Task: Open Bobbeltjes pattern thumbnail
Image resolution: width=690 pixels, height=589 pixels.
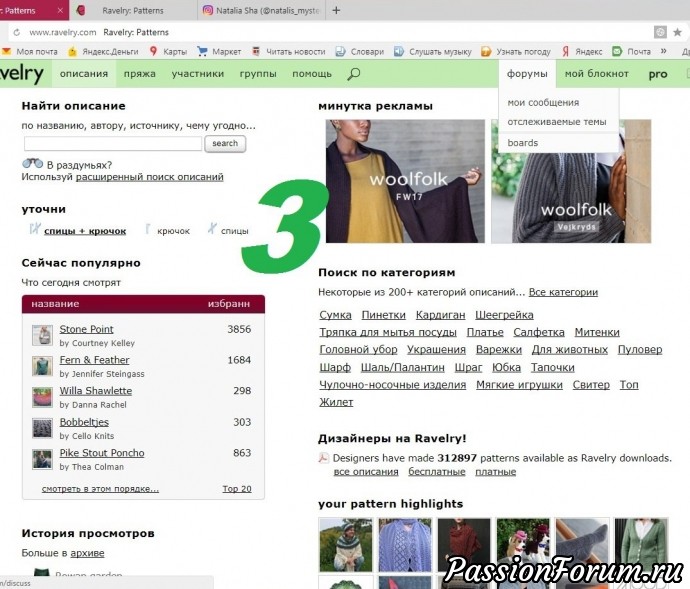Action: click(42, 428)
